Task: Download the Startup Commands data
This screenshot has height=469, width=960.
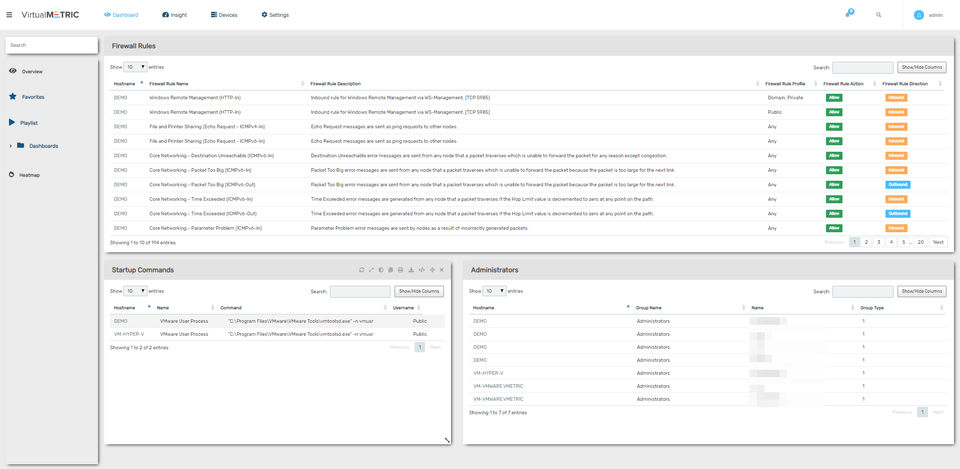Action: coord(411,269)
